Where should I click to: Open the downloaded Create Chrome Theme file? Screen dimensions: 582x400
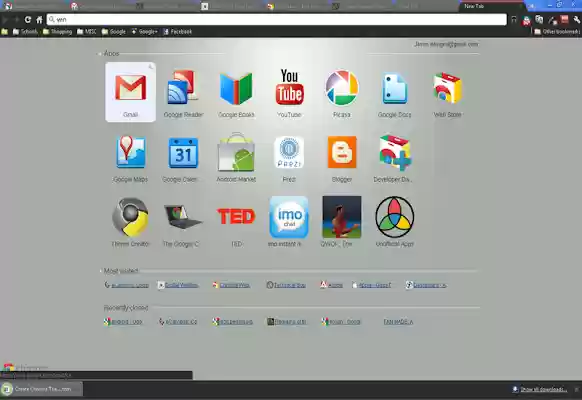[42, 389]
